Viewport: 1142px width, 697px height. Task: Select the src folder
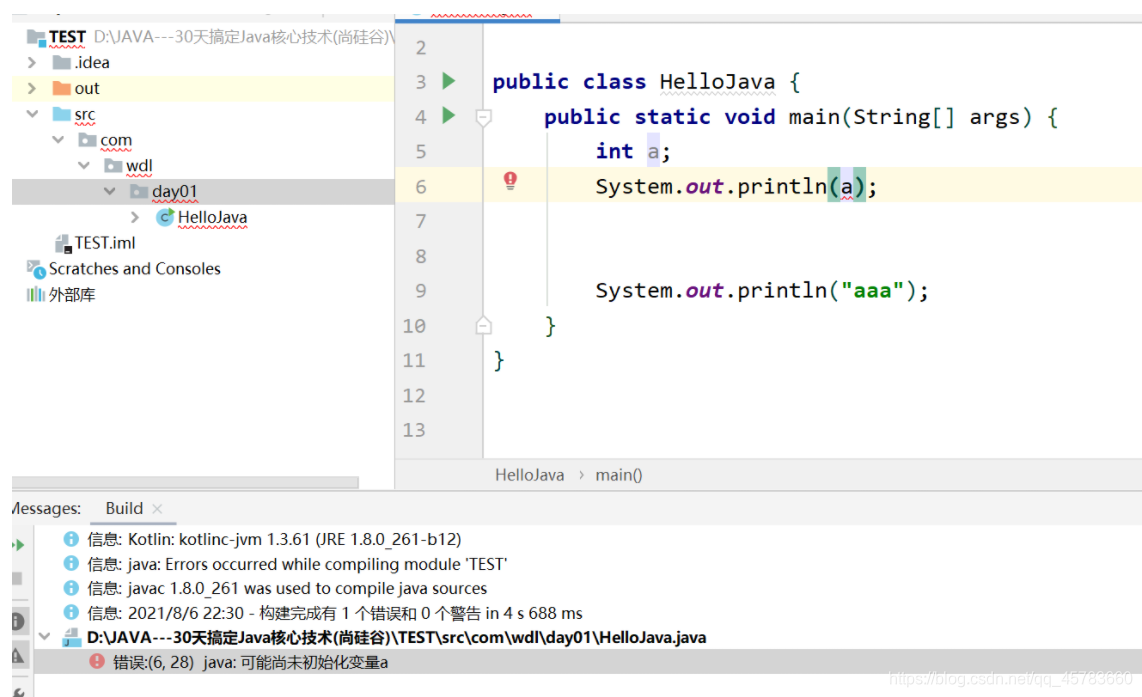[84, 114]
